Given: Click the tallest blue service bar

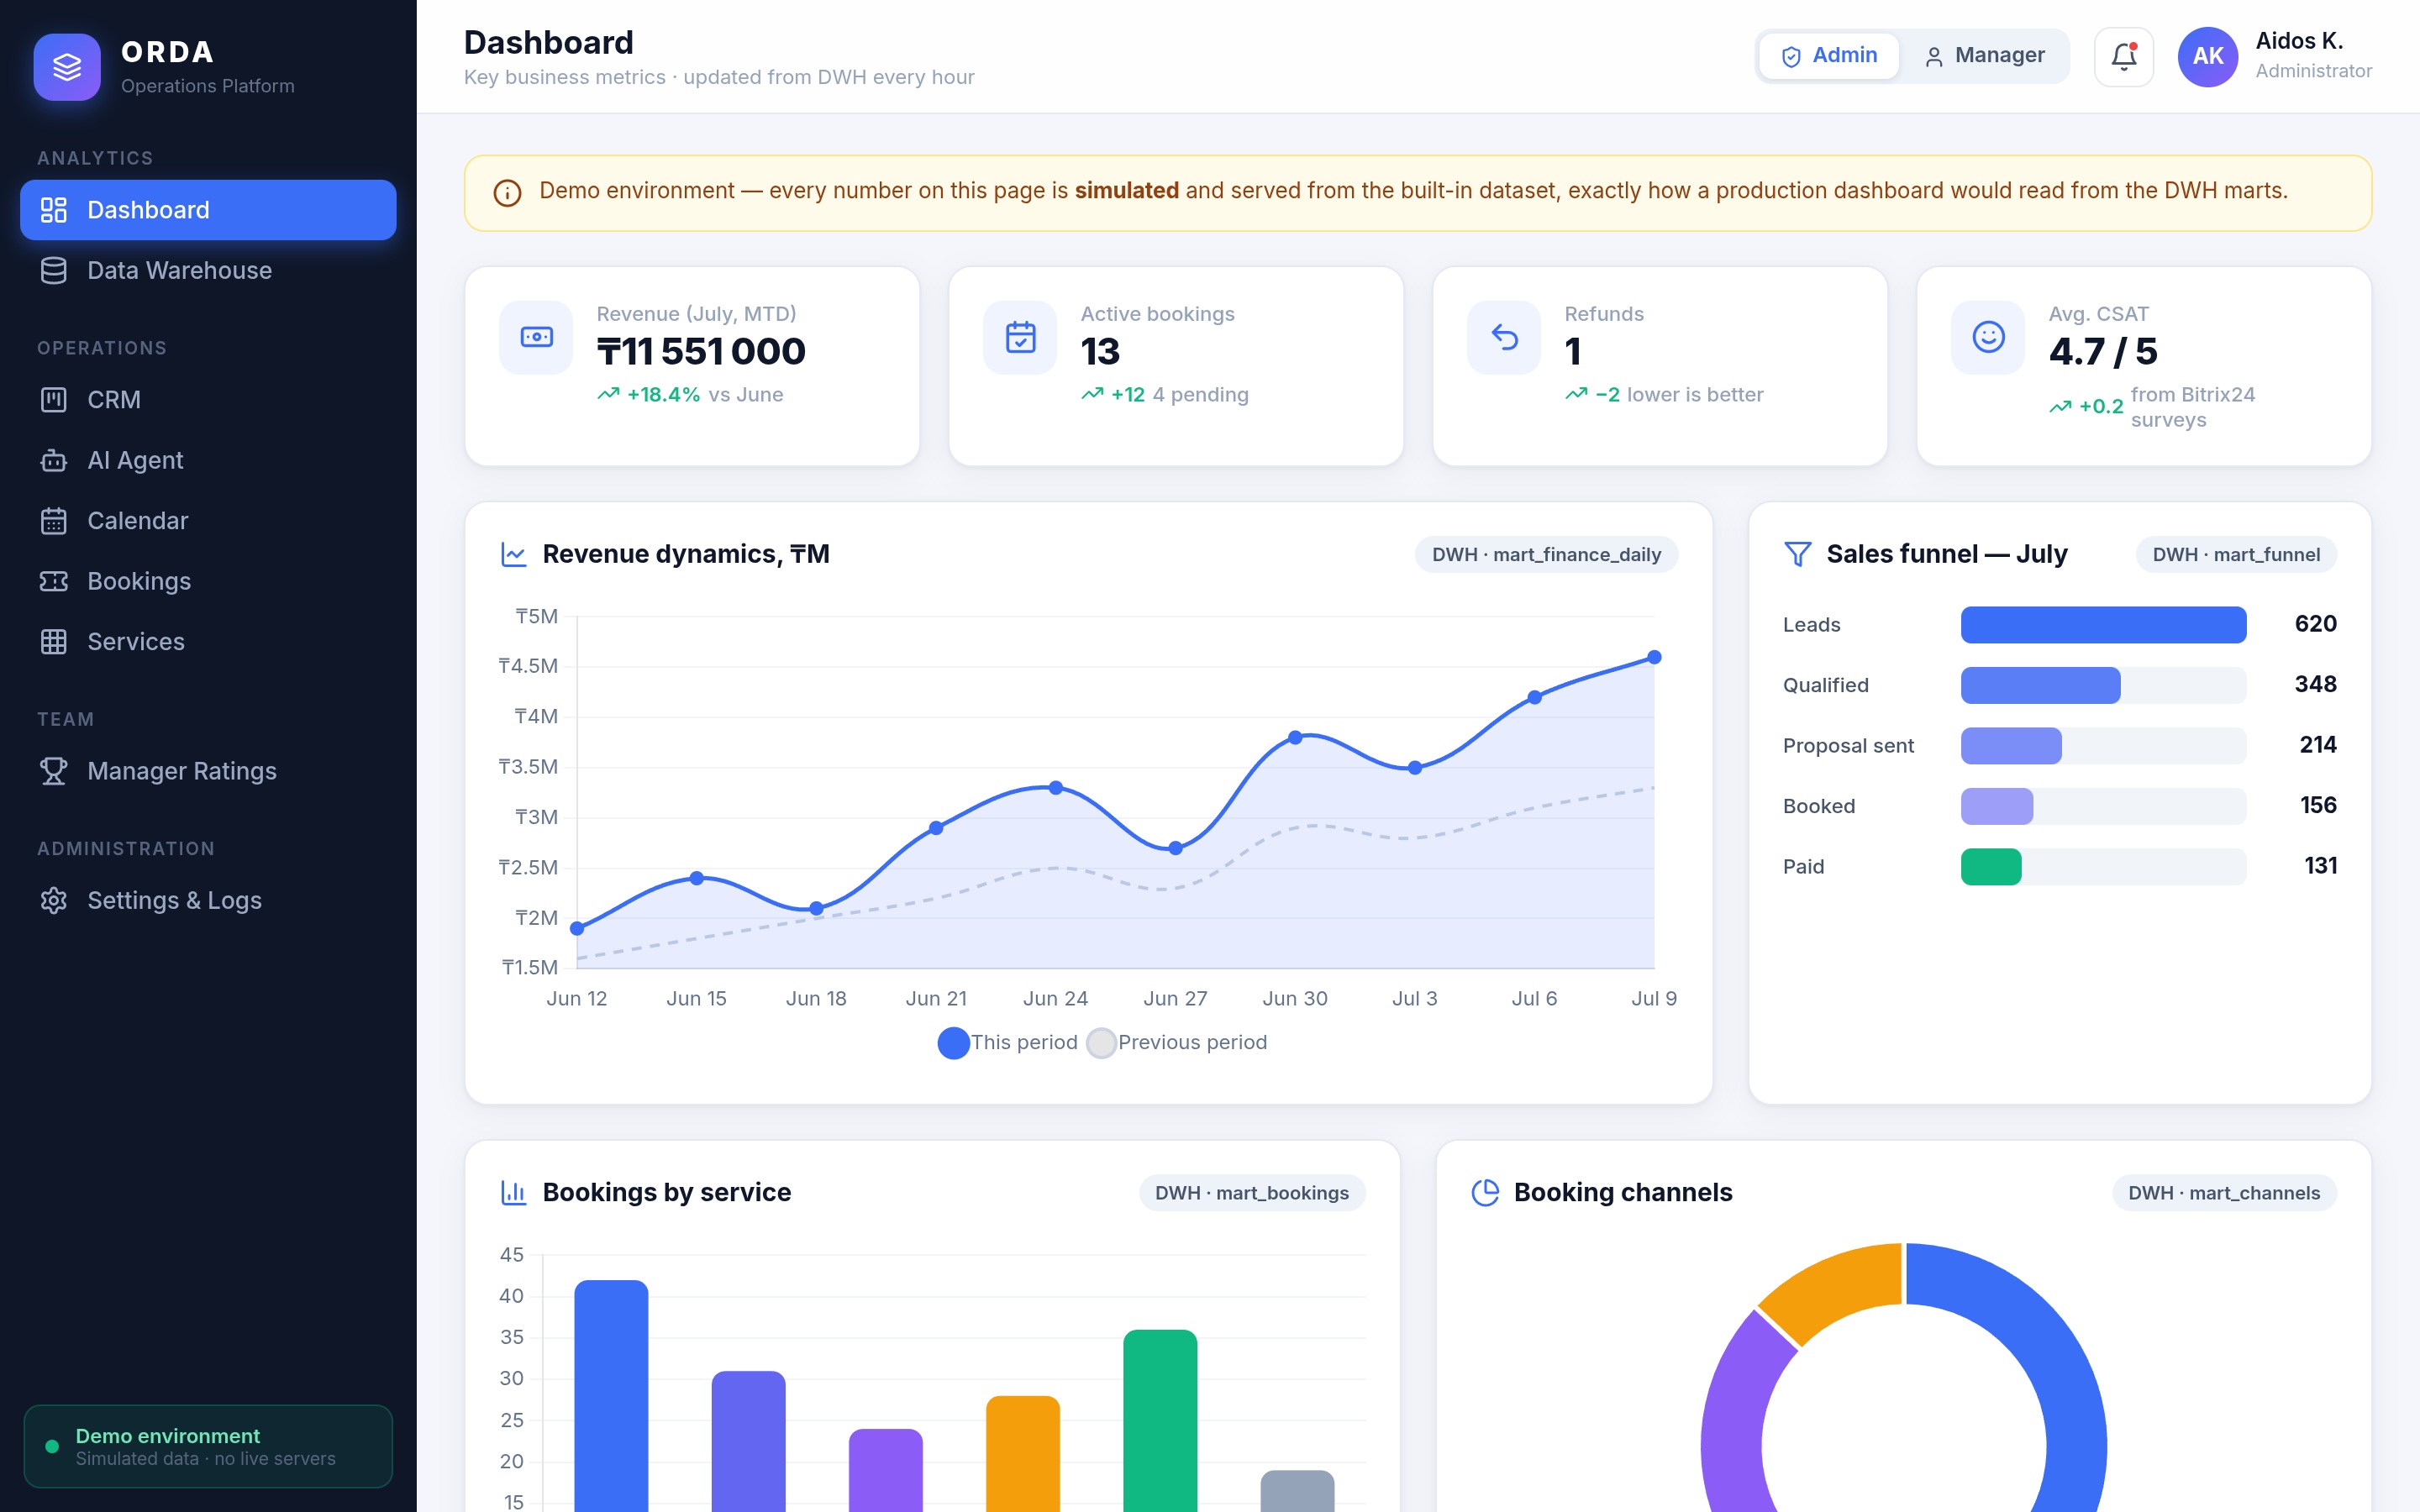Looking at the screenshot, I should pyautogui.click(x=611, y=1396).
